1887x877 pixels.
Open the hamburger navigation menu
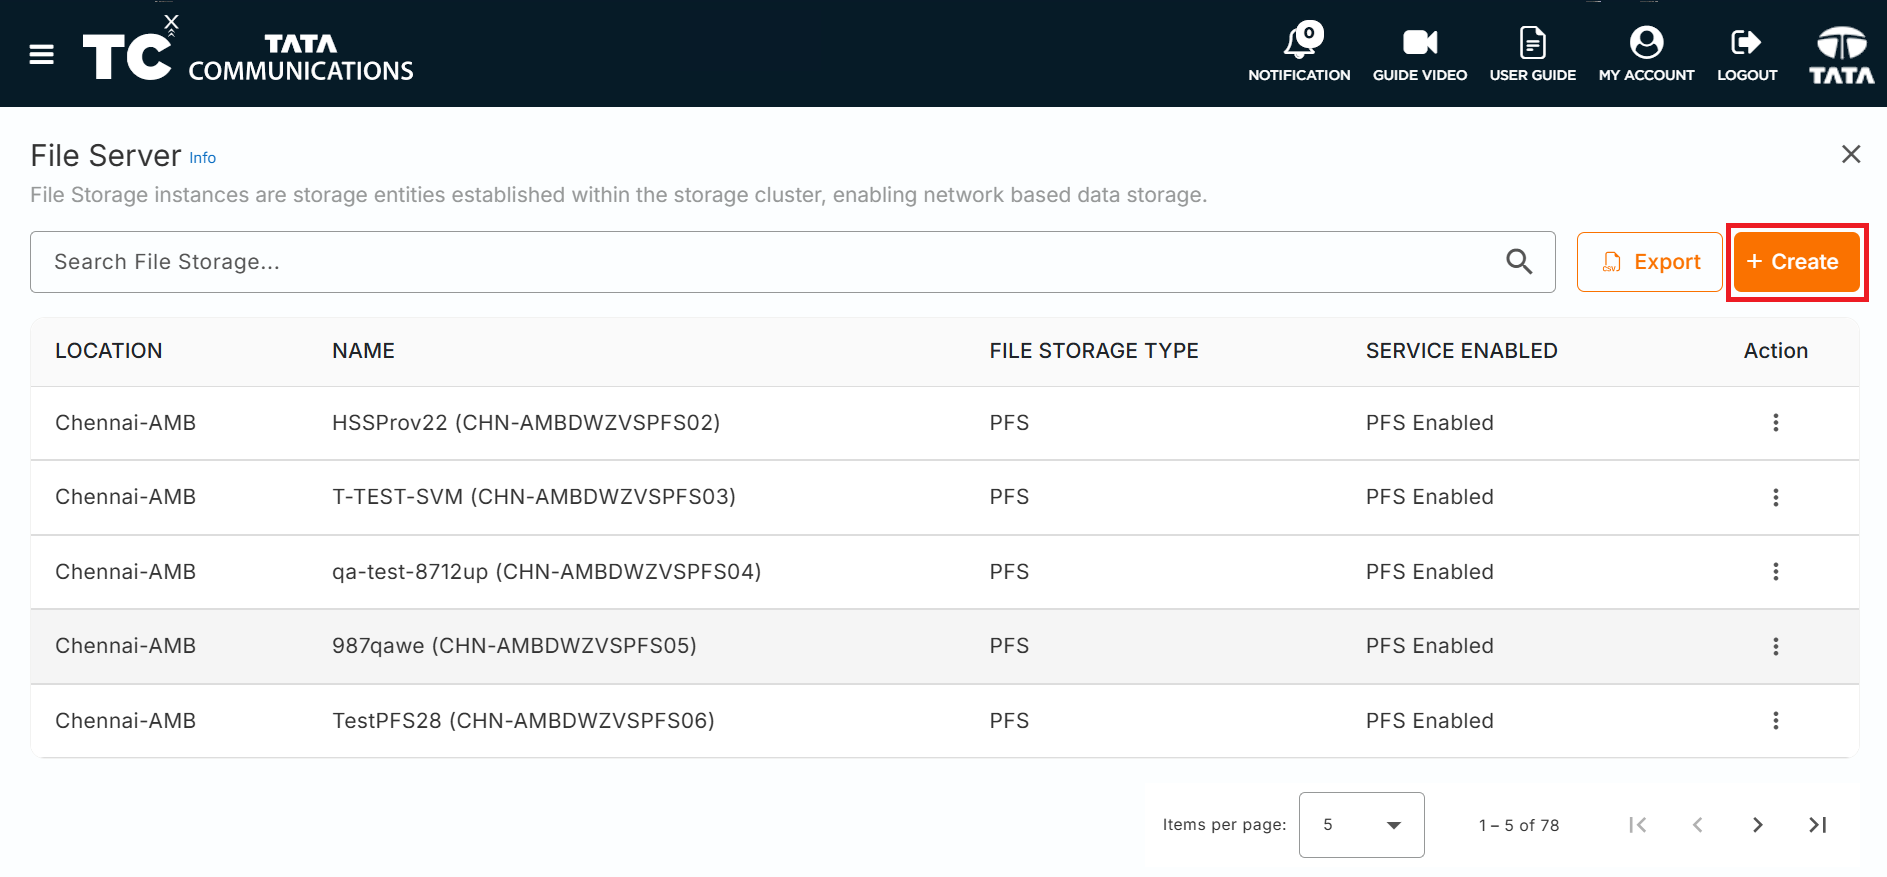point(42,54)
